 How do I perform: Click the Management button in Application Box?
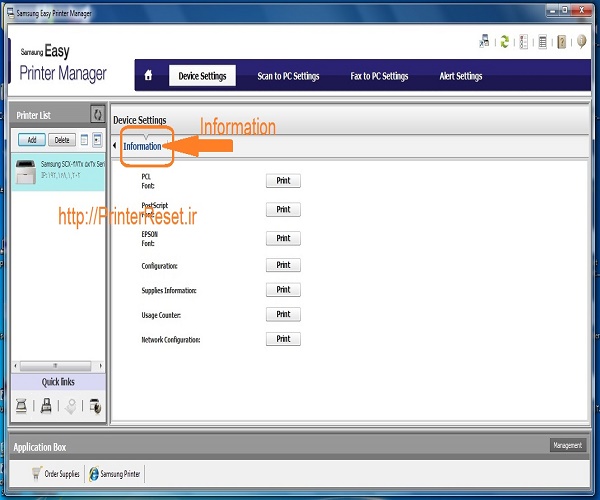568,445
